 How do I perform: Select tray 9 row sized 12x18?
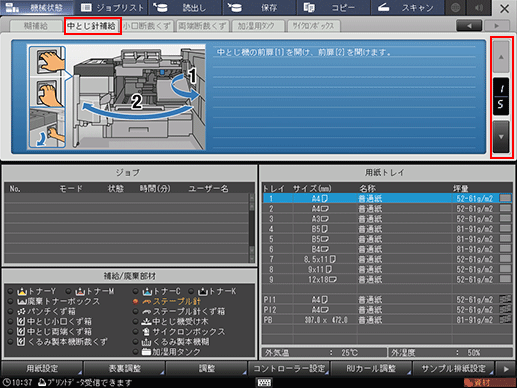tap(387, 279)
